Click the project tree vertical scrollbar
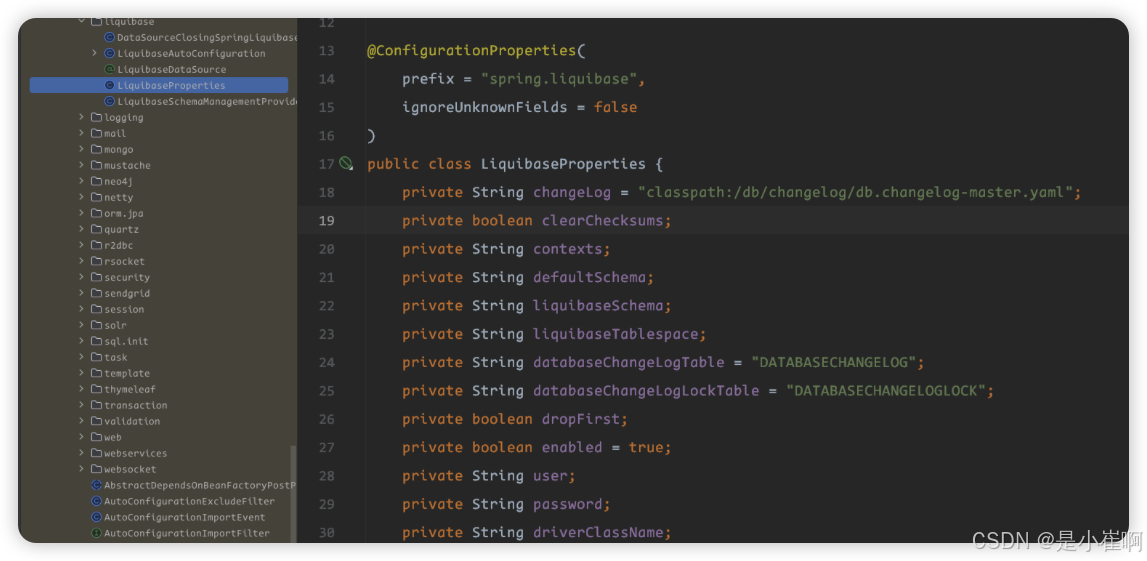1147x561 pixels. (x=293, y=494)
